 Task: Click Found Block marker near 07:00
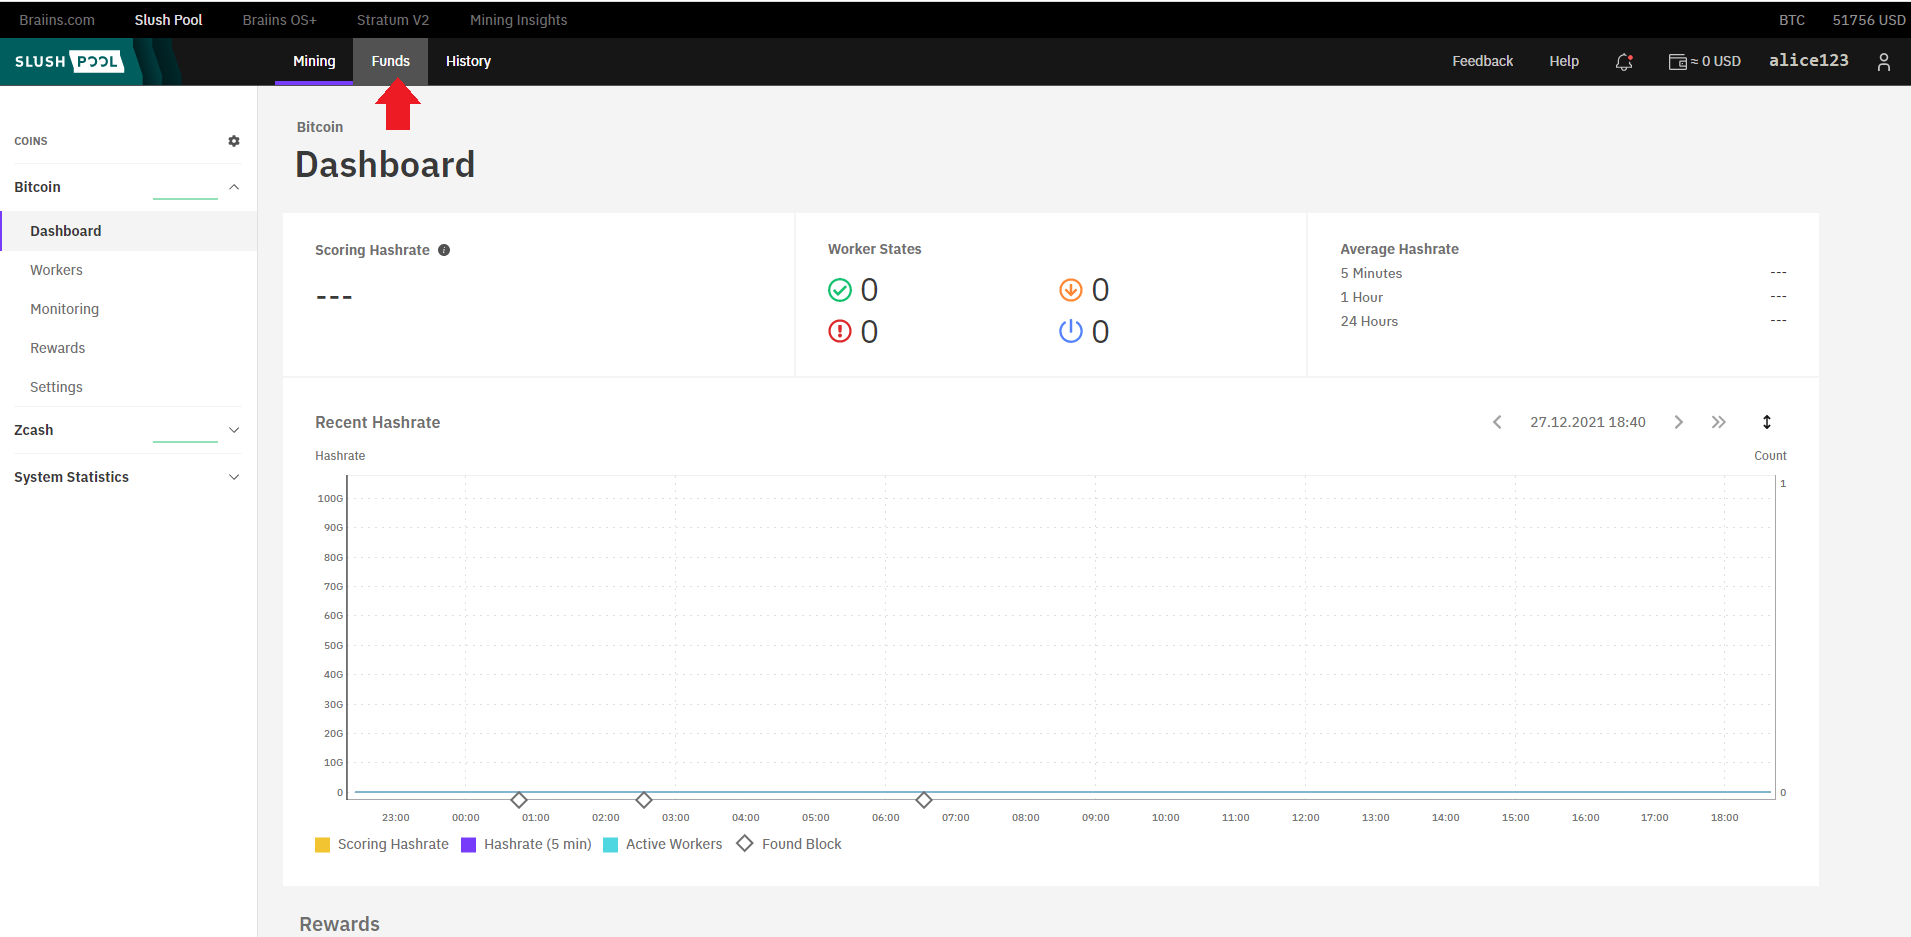924,800
